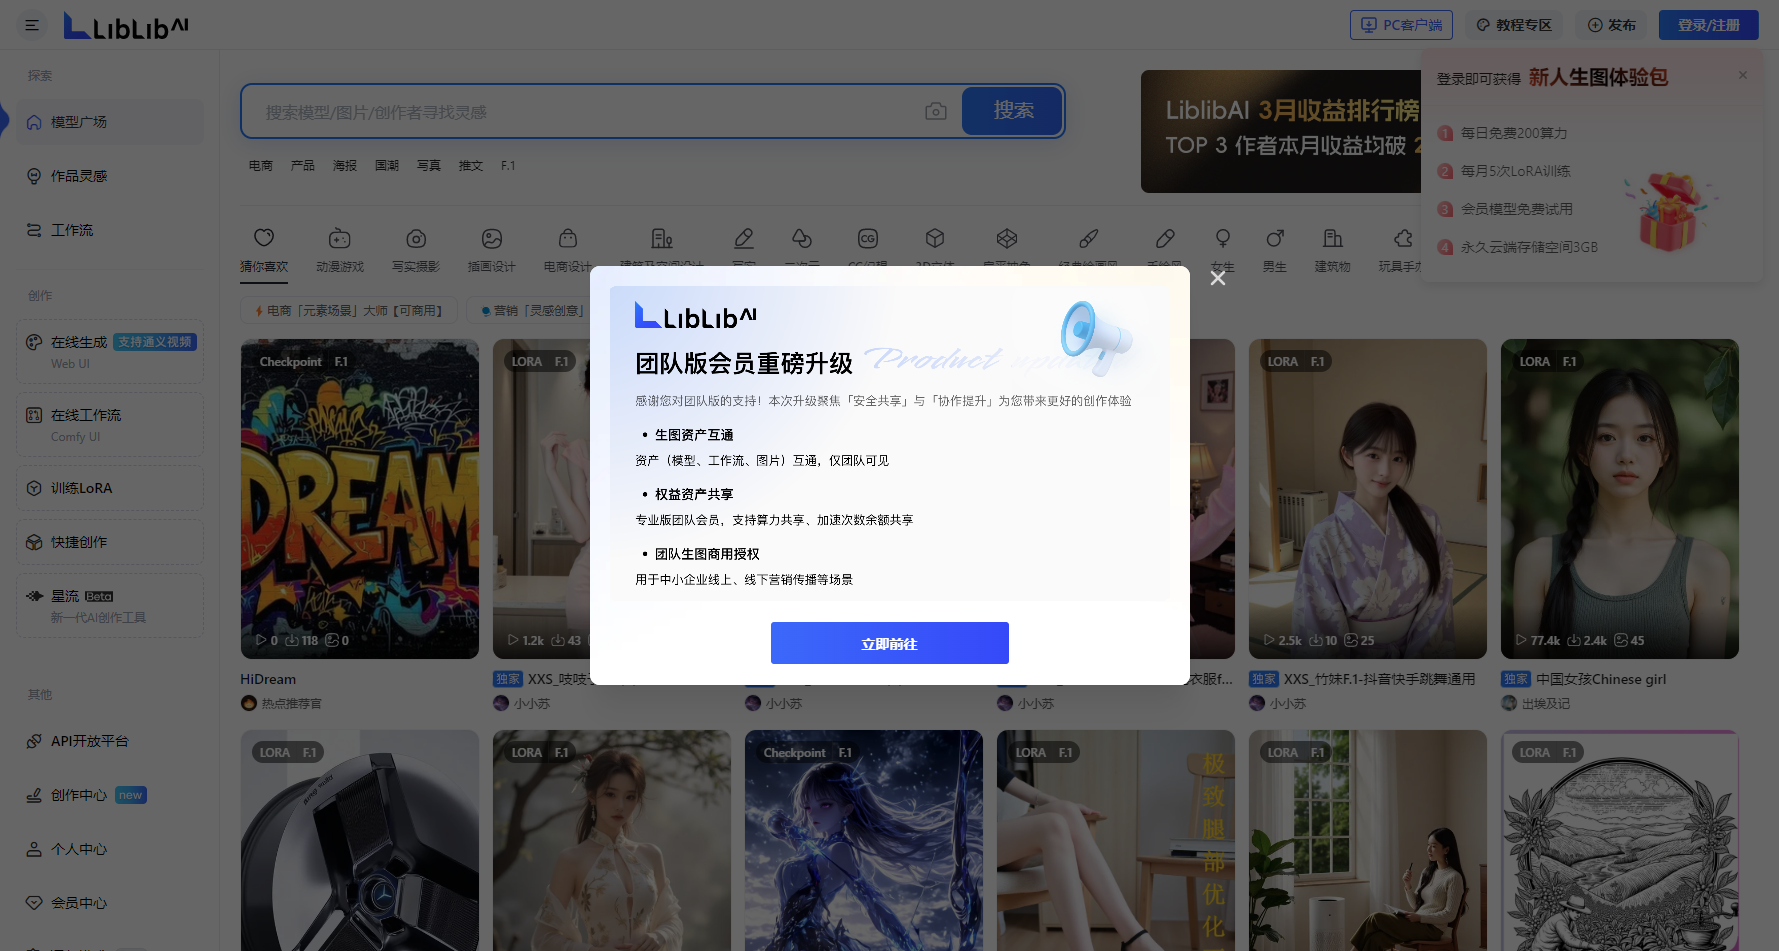The image size is (1779, 951).
Task: Click the blue 搜索 button
Action: tap(1012, 111)
